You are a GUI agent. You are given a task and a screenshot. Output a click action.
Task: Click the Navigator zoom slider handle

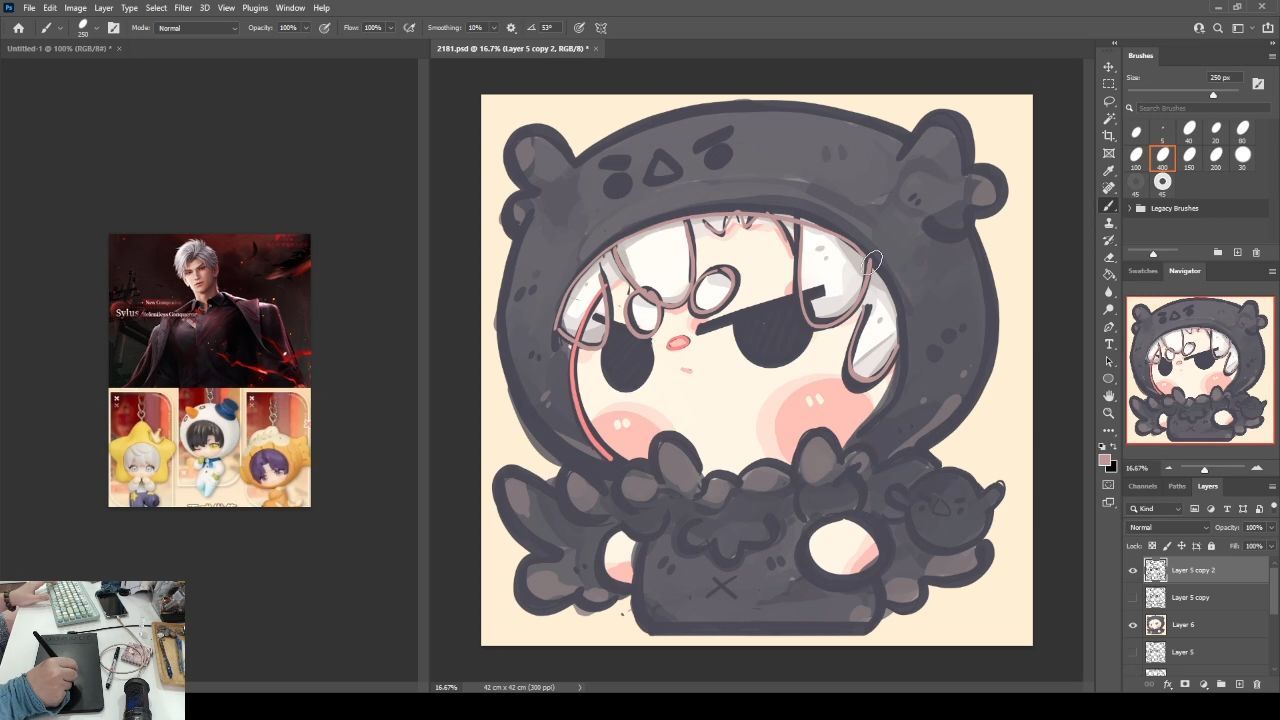1204,469
